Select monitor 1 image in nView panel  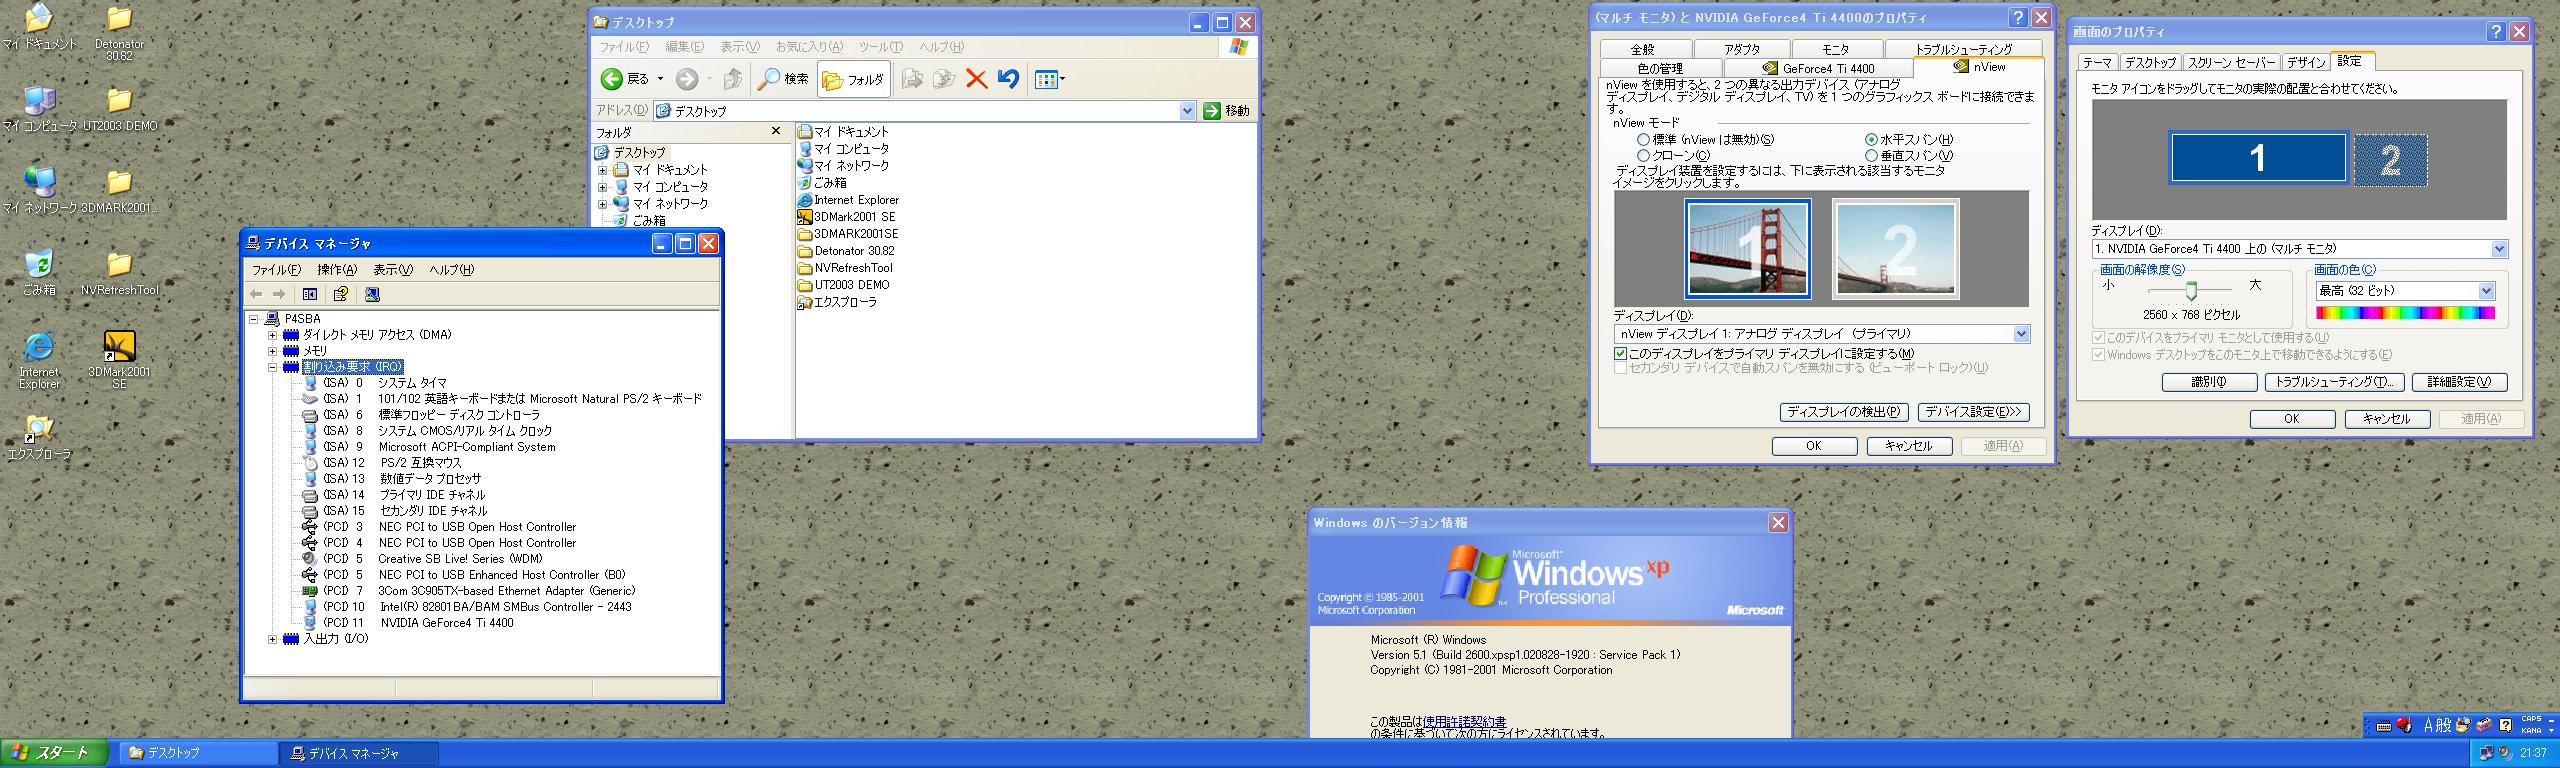(1747, 248)
